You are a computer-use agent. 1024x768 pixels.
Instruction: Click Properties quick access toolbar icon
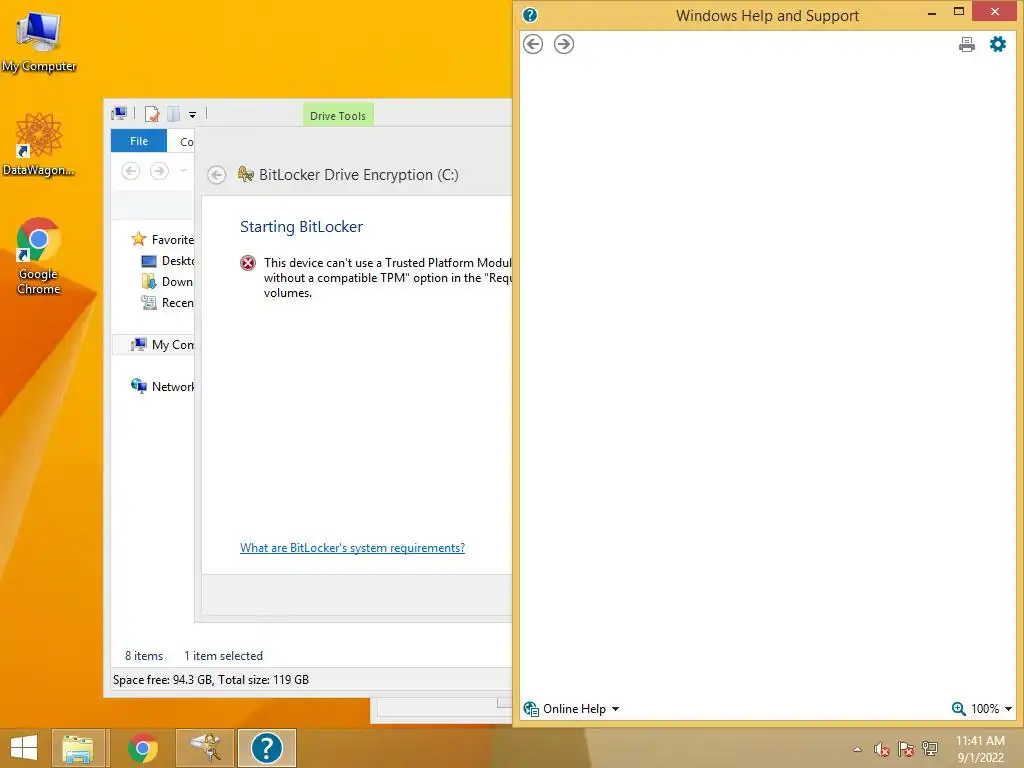(x=152, y=114)
